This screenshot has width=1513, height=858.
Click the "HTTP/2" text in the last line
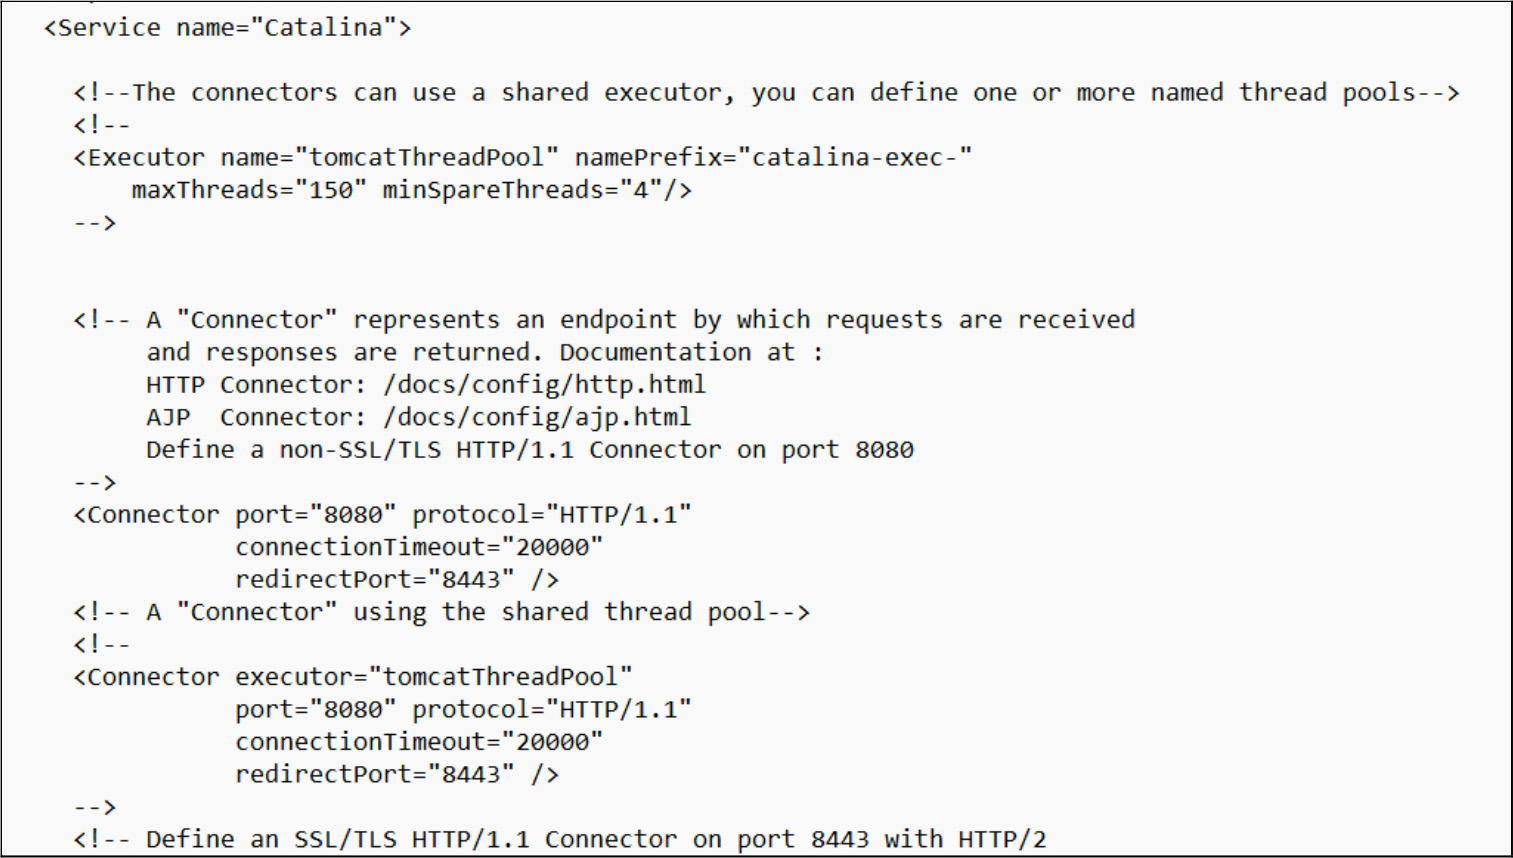coord(1002,840)
